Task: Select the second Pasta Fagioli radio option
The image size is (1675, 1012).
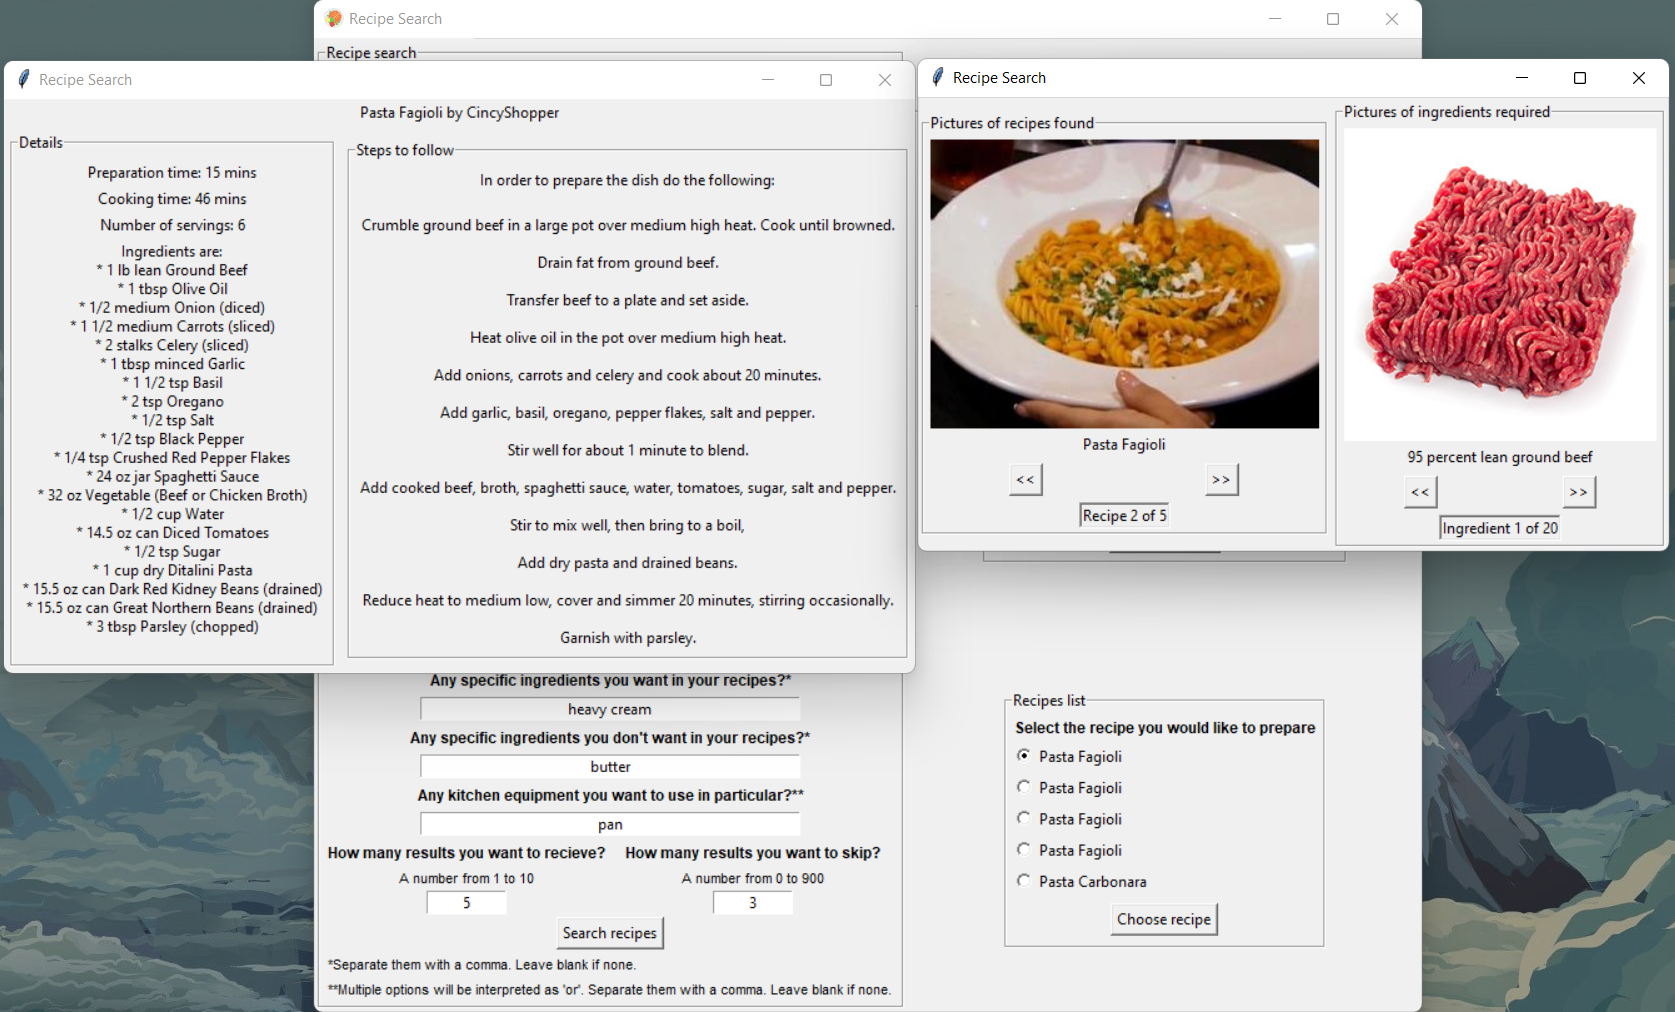Action: click(1023, 787)
